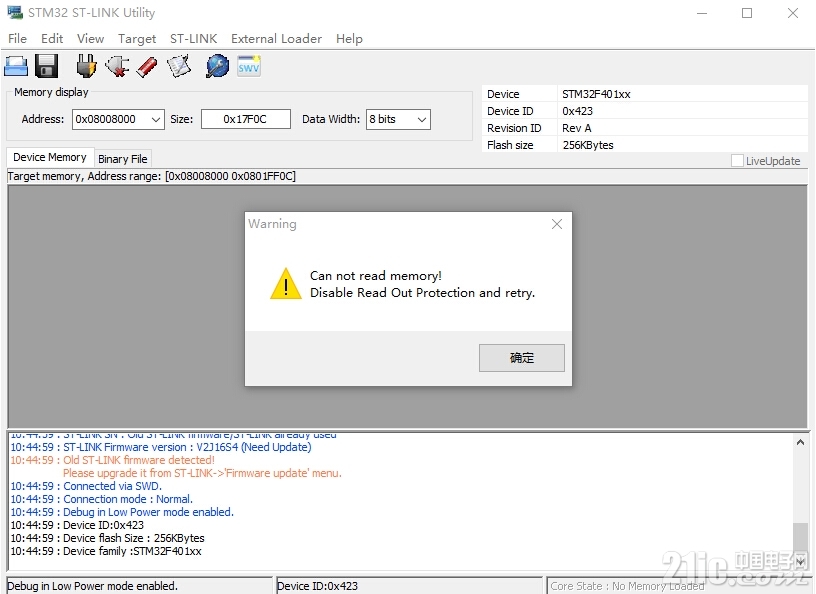
Task: Click the yellow warning triangle icon
Action: [286, 284]
